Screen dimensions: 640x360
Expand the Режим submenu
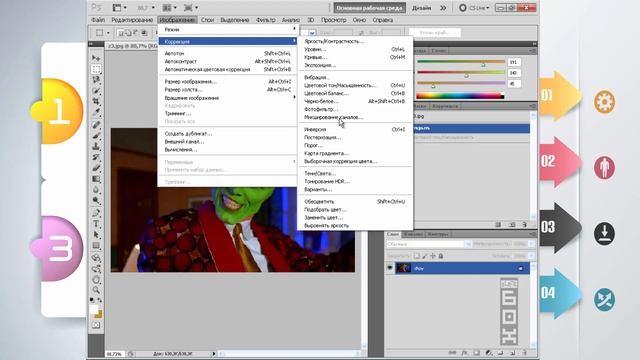(x=229, y=29)
